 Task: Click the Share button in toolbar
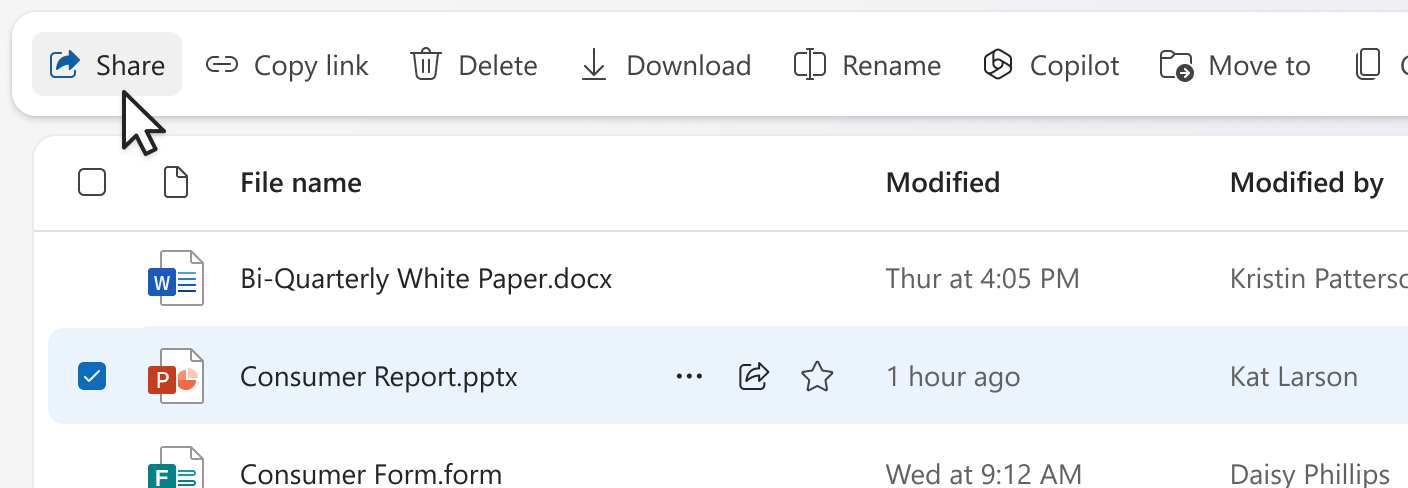pos(107,65)
